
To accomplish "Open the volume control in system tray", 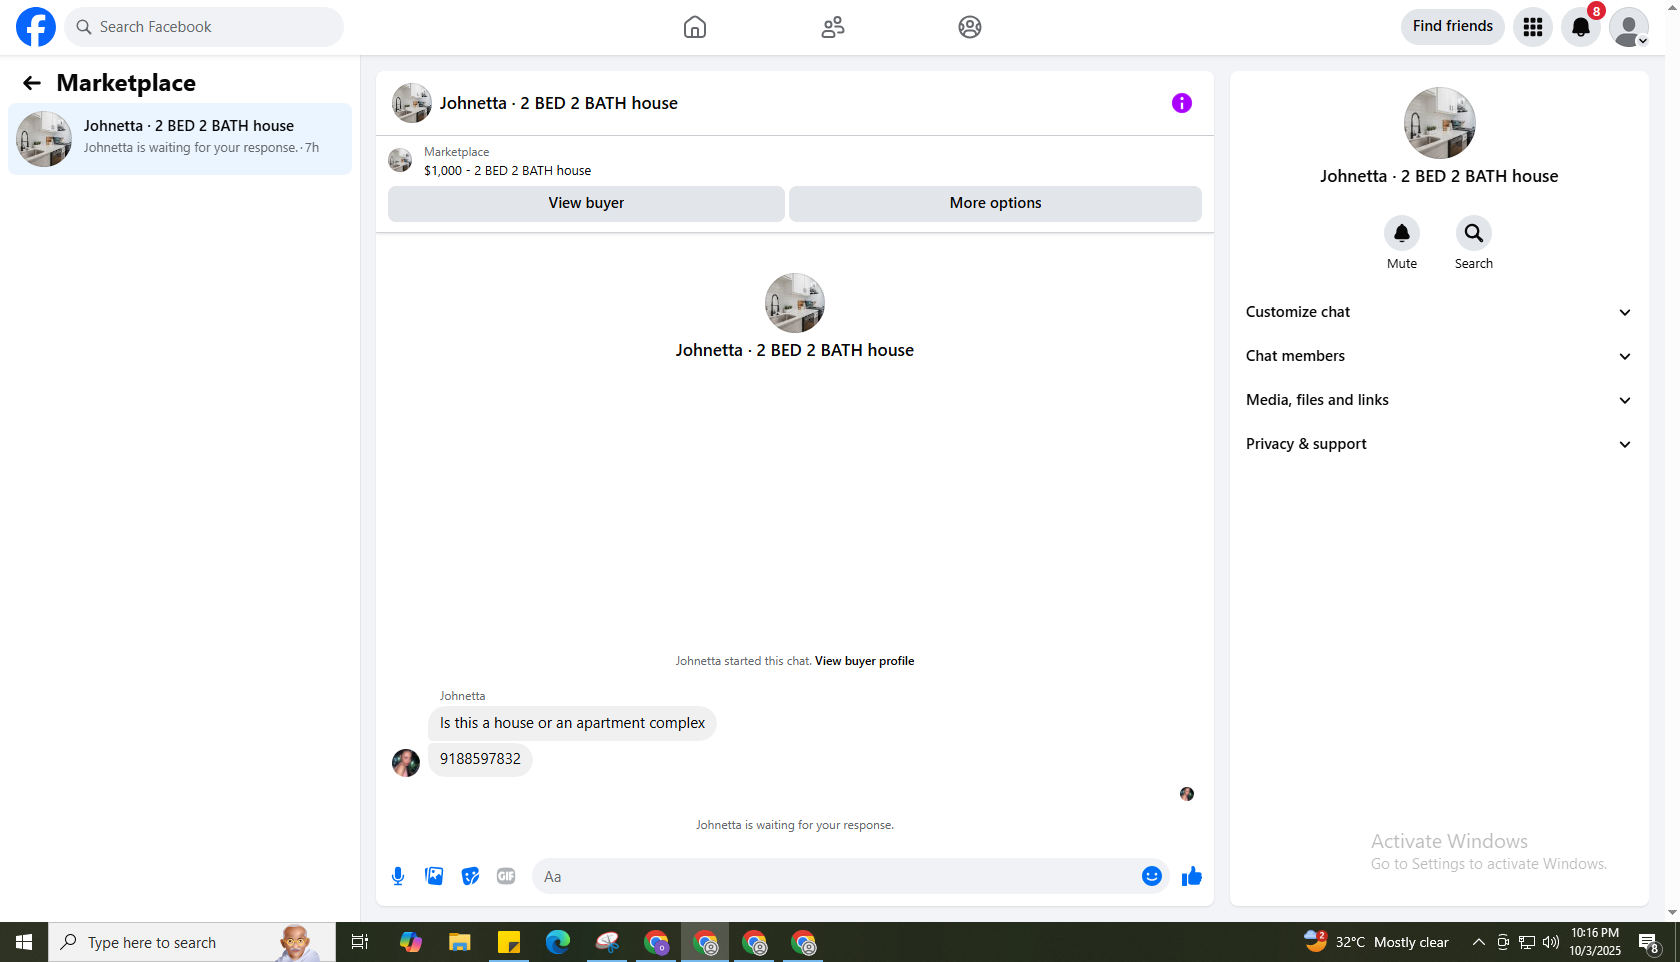I will pos(1551,942).
